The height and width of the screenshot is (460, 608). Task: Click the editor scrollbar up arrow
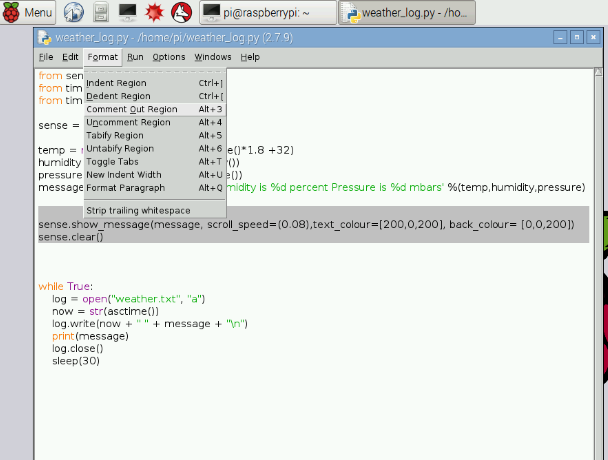click(x=598, y=72)
